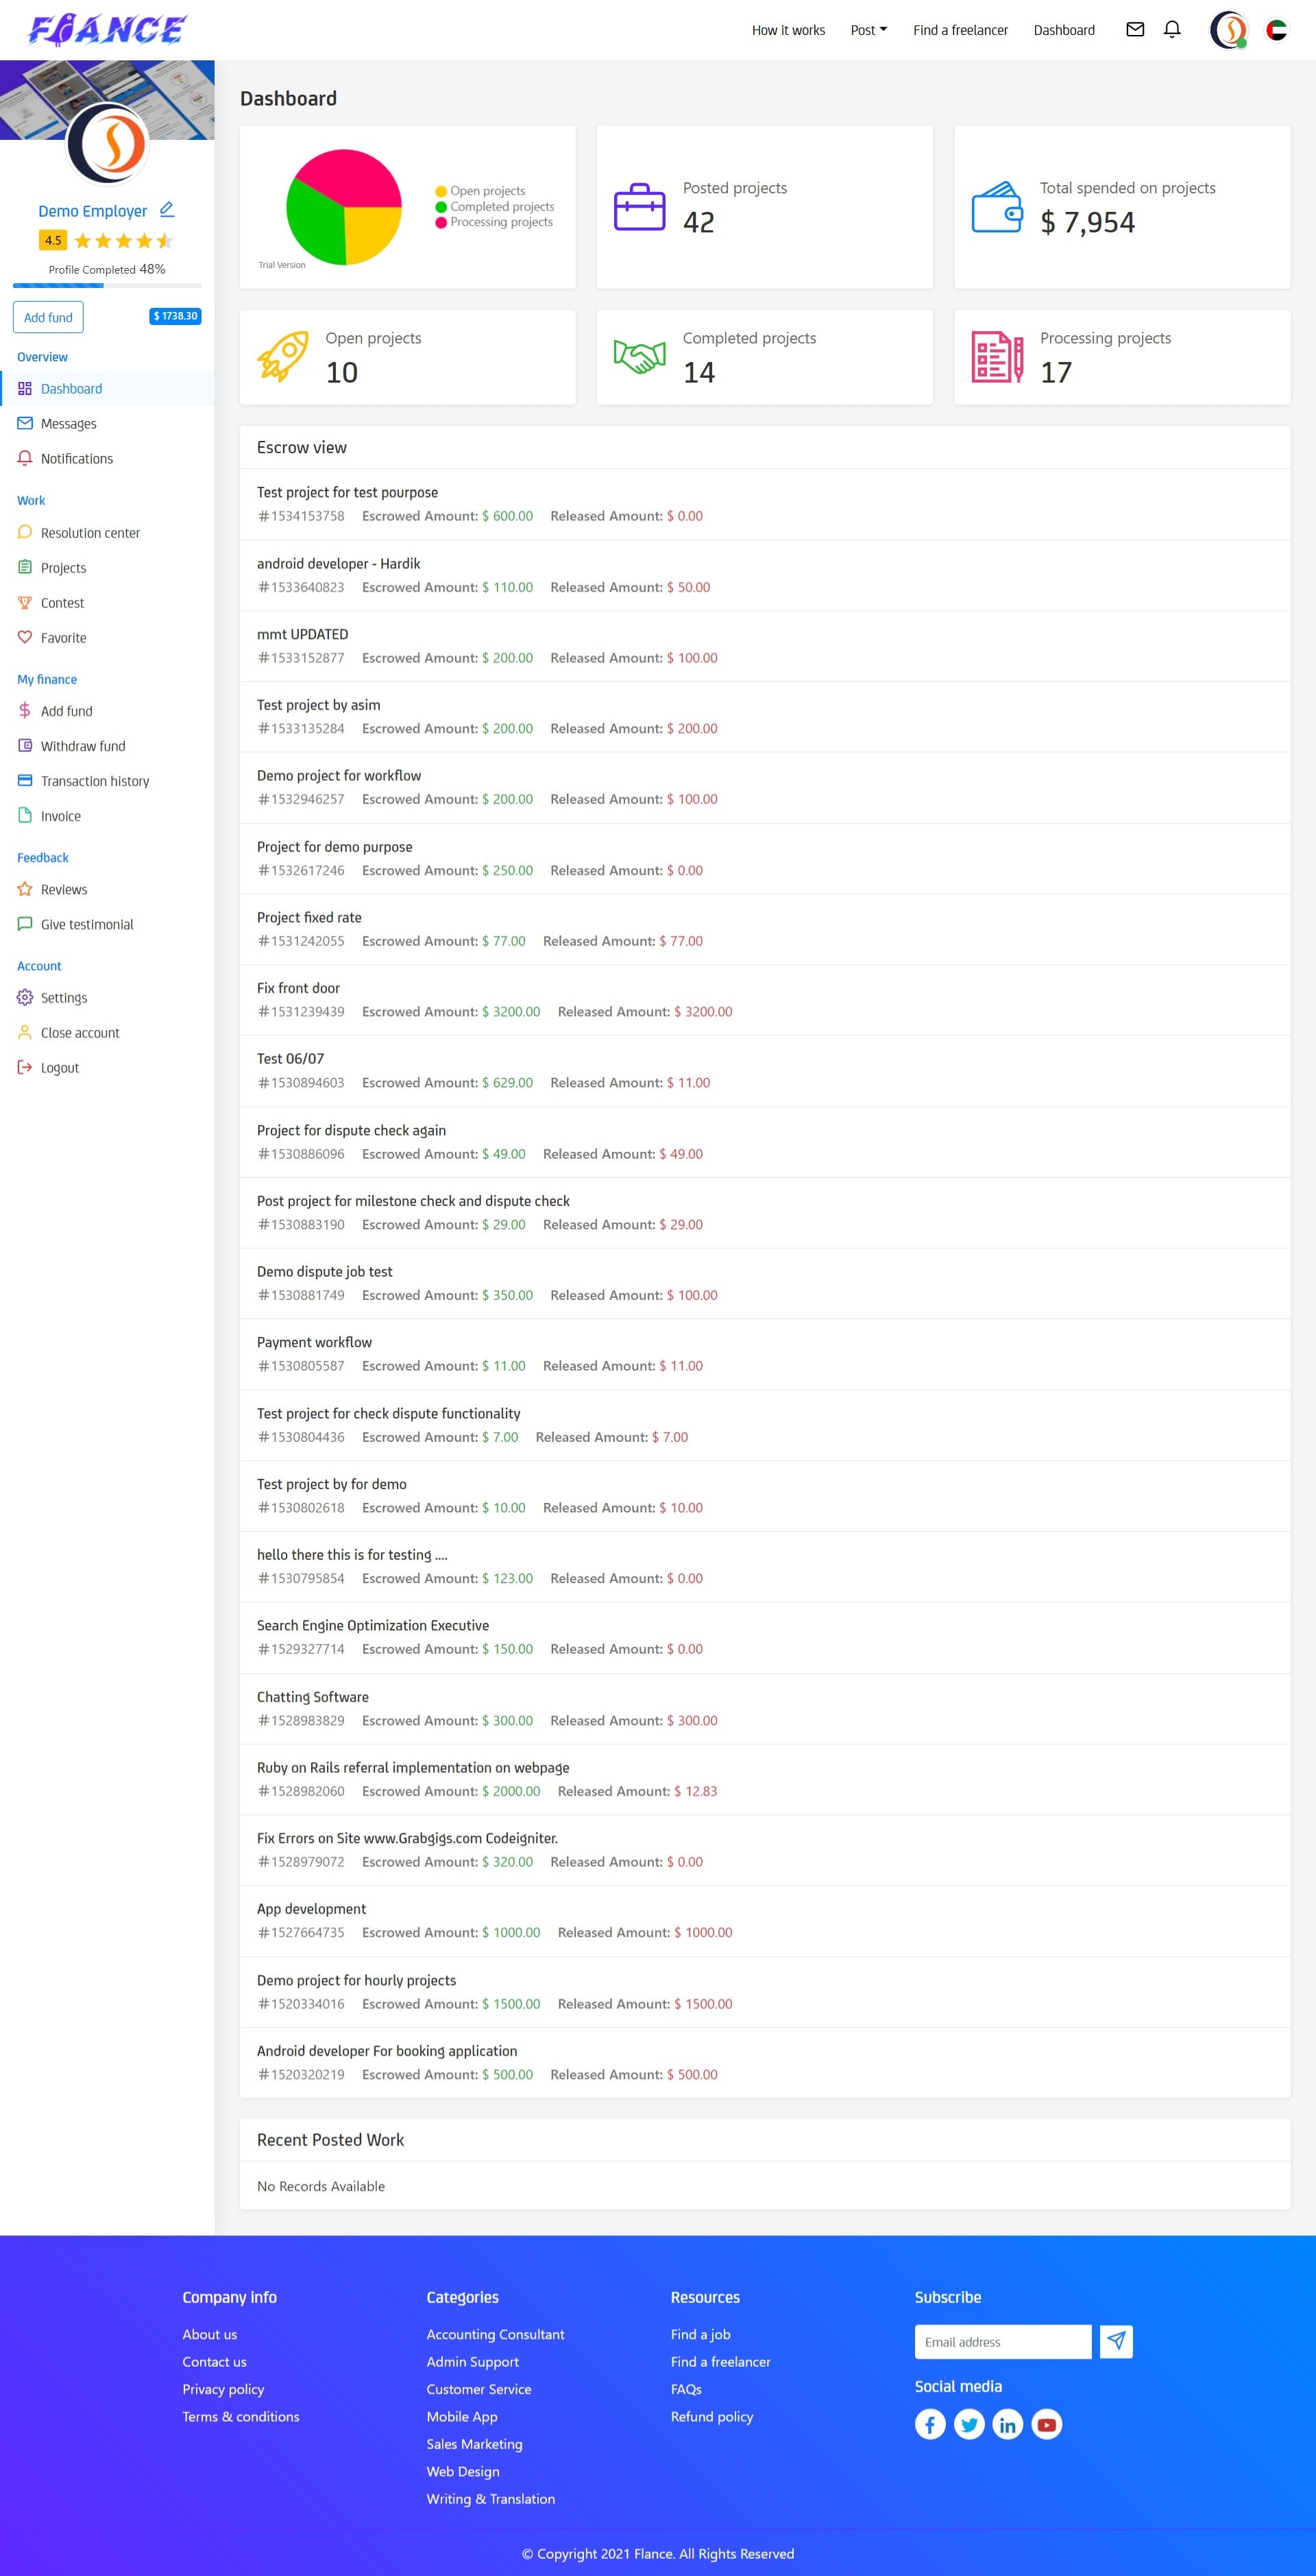The height and width of the screenshot is (2576, 1316).
Task: Open YouTube social media icon
Action: coord(1046,2424)
